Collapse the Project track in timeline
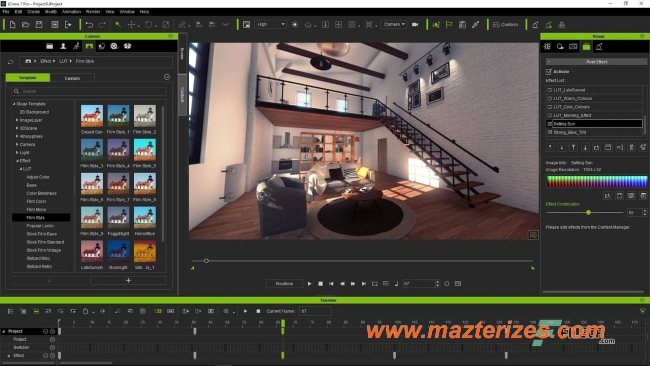 4,332
